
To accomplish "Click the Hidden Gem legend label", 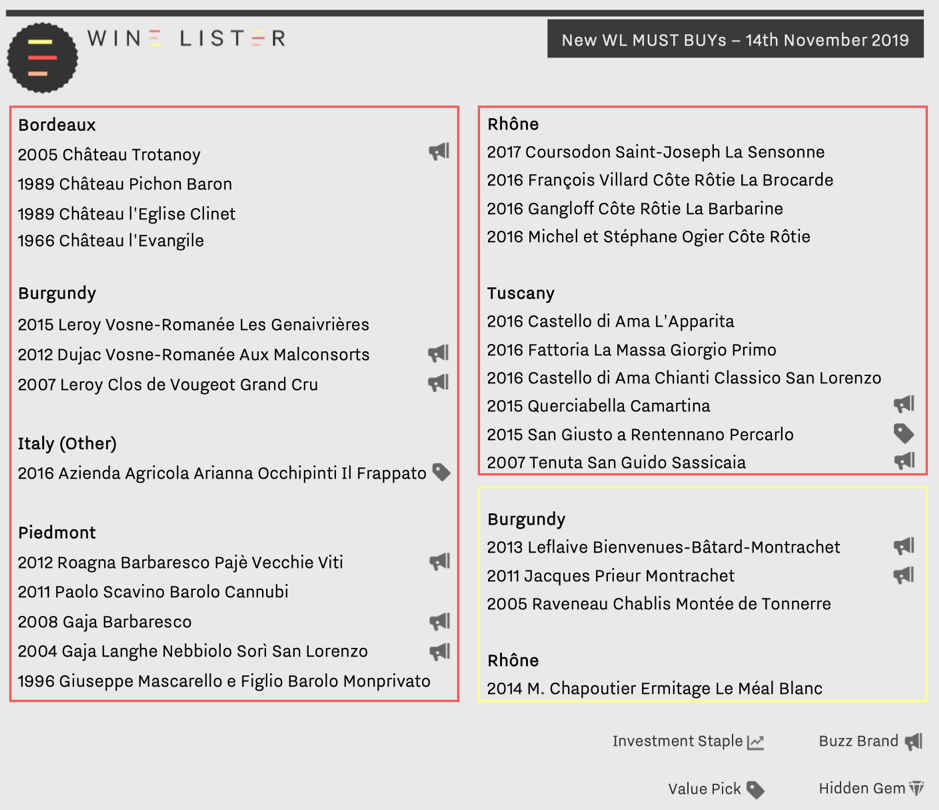I will 862,788.
